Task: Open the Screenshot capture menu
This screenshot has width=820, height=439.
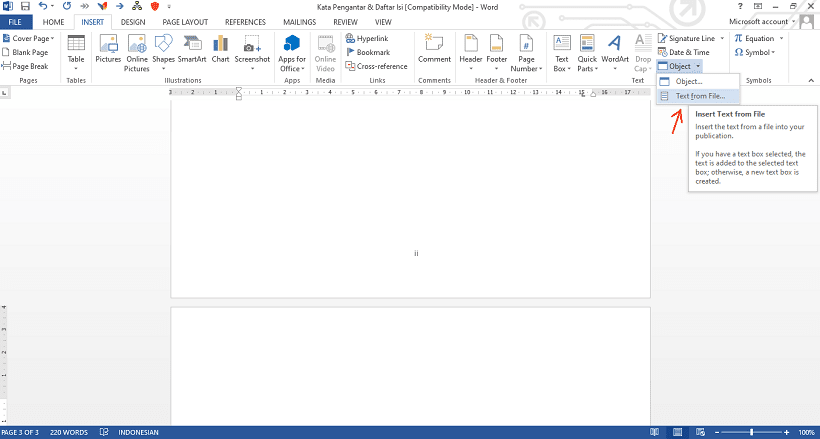Action: tap(252, 53)
